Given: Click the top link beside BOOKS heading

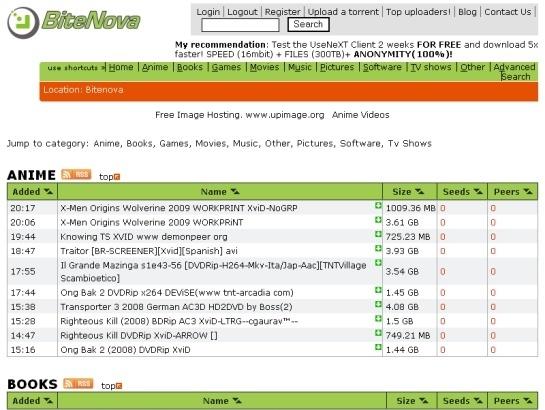Looking at the screenshot, I should (108, 386).
